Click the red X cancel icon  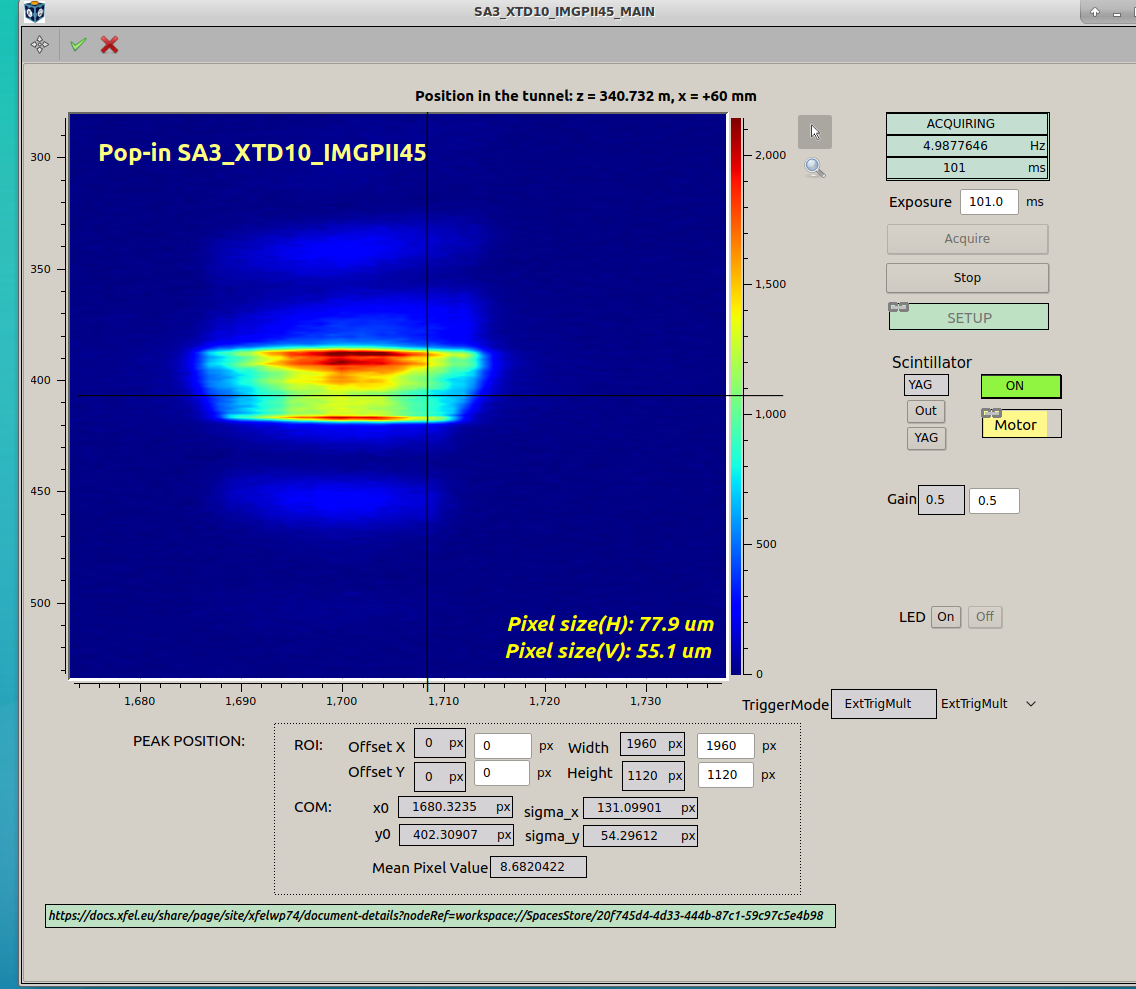(109, 45)
